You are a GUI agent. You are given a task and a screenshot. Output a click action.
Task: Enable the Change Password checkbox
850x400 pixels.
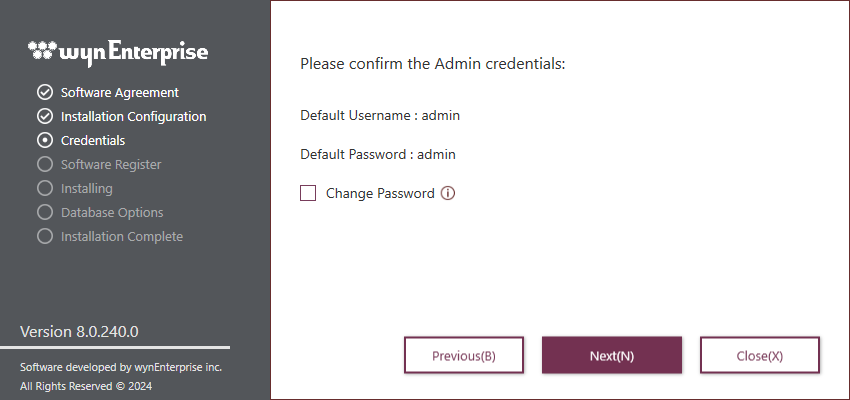[x=308, y=193]
